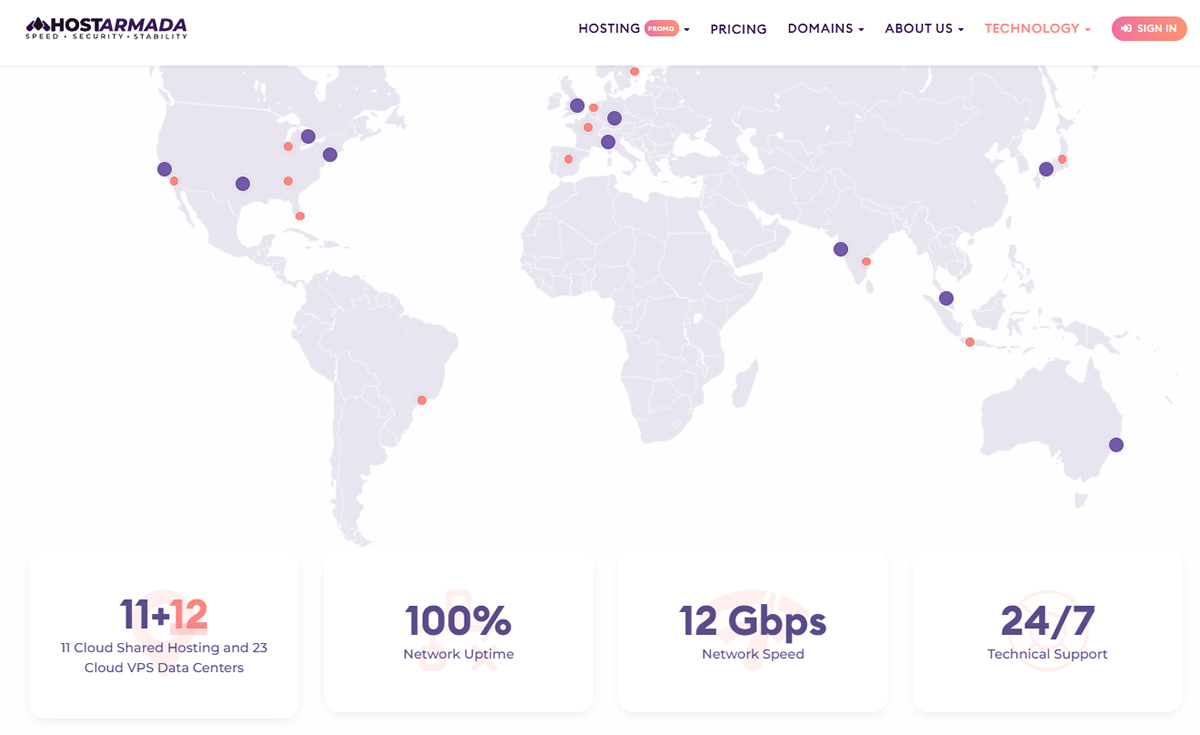Screen dimensions: 1200x735
Task: Click the 100% Network Uptime stat card
Action: coord(458,630)
